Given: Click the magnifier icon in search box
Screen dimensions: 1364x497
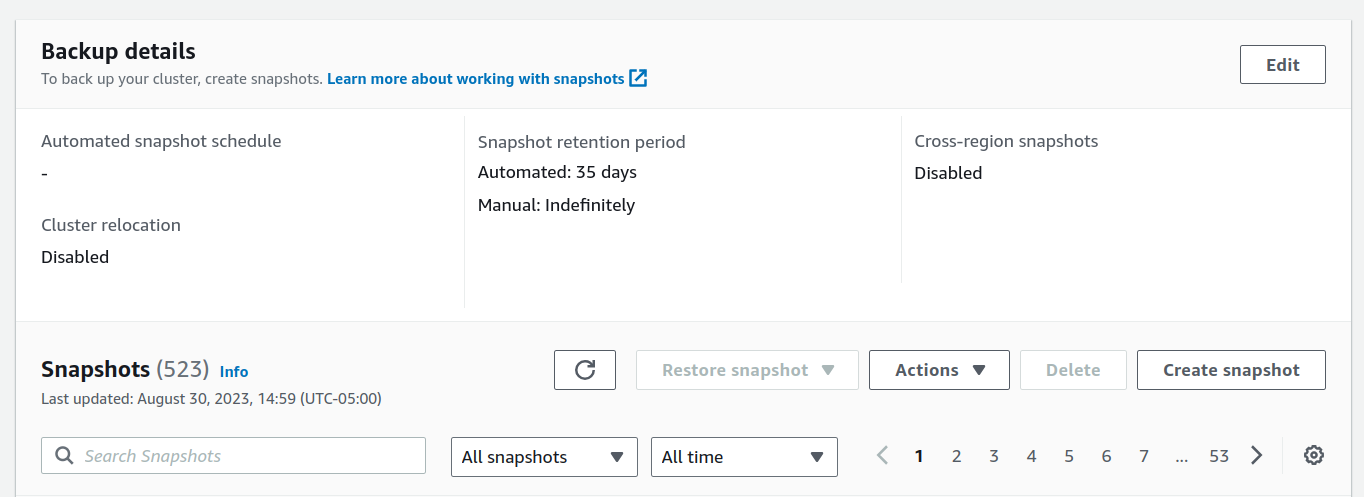Looking at the screenshot, I should click(64, 456).
